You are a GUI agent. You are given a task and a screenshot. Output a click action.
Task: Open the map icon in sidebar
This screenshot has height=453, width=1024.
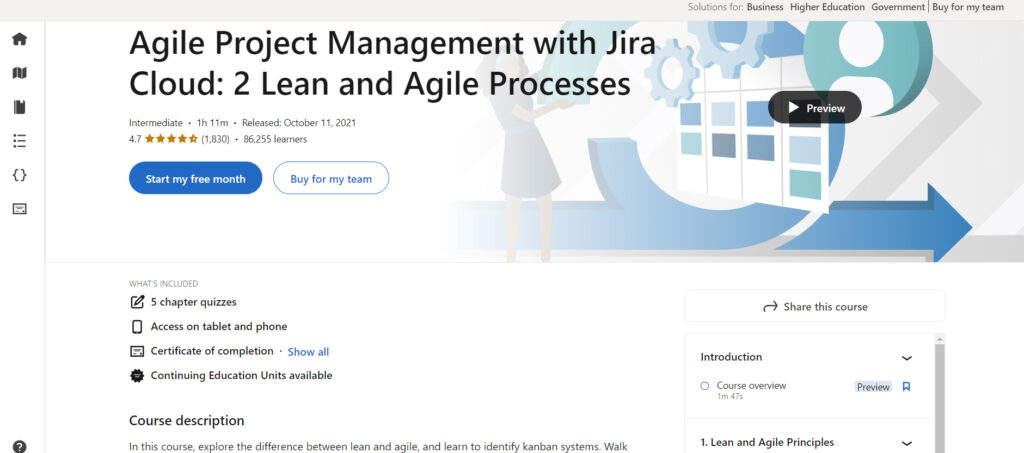(19, 73)
